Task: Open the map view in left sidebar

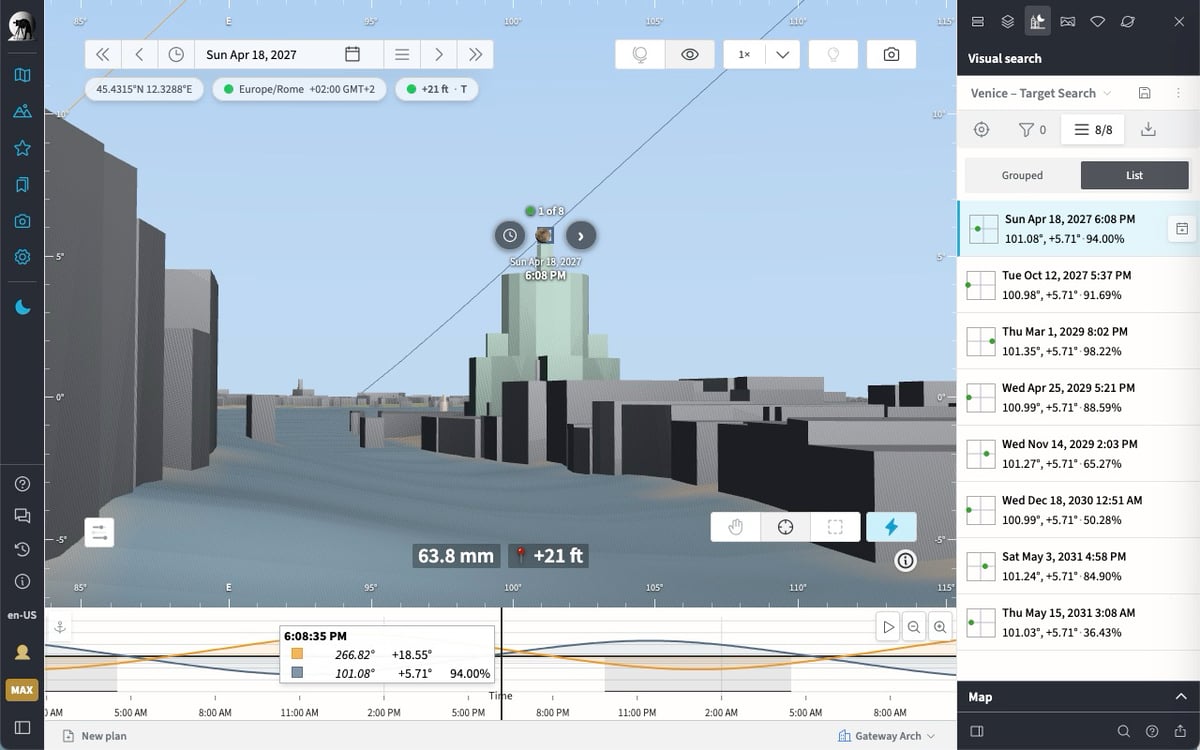Action: click(22, 75)
